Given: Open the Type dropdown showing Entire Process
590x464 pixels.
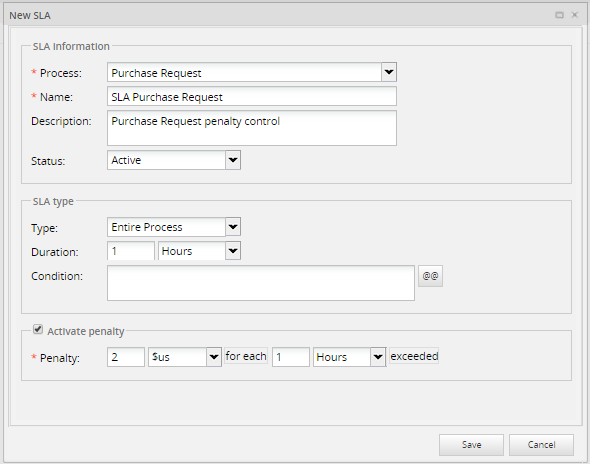Looking at the screenshot, I should (233, 227).
